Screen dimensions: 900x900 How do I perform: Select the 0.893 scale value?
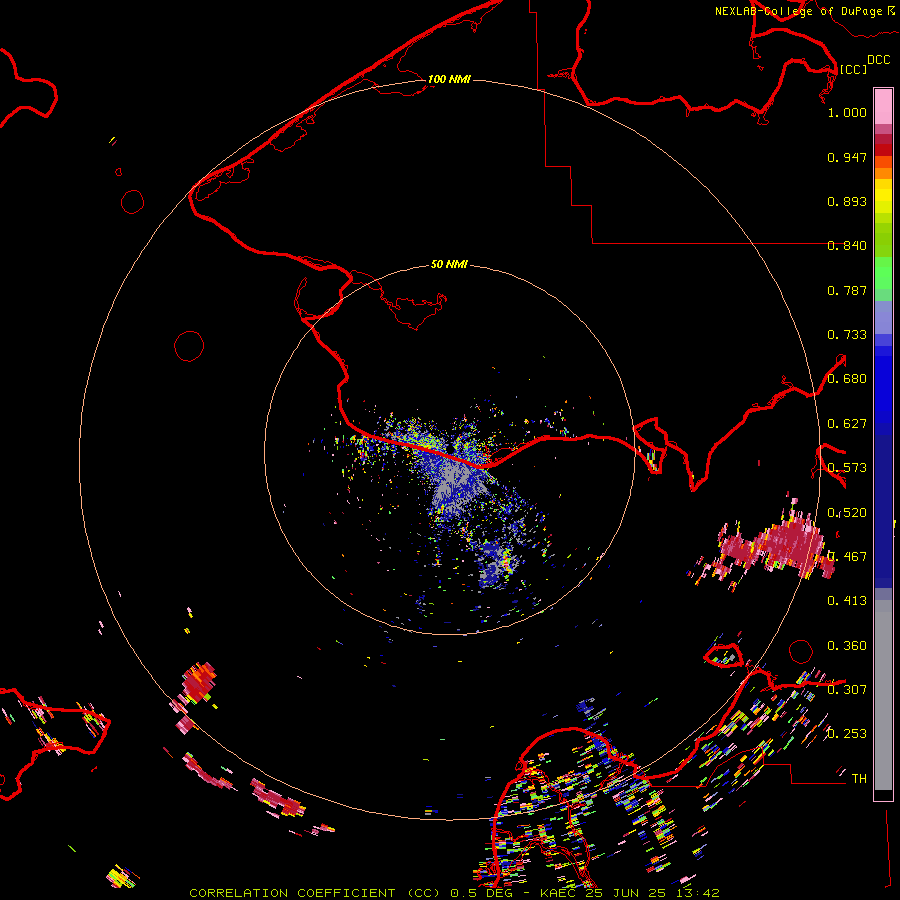tap(847, 201)
